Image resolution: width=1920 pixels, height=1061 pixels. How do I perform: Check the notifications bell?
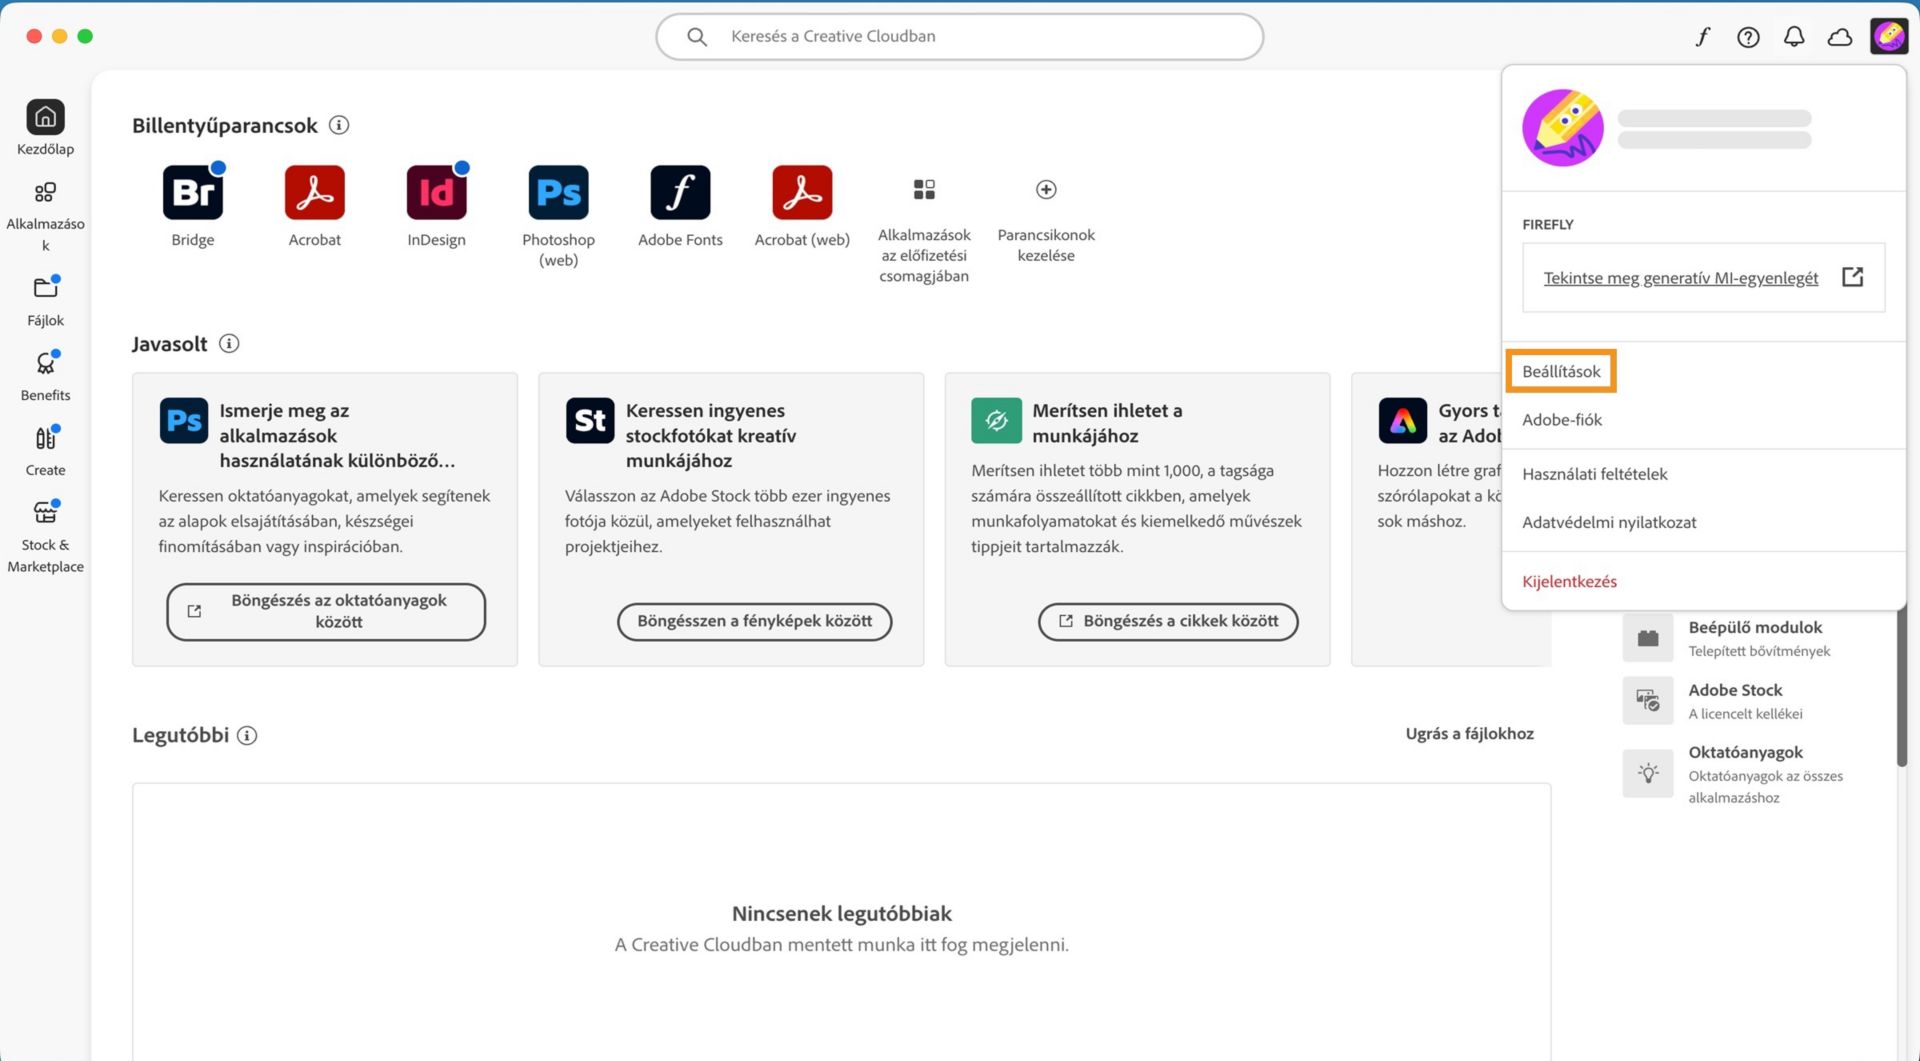1794,36
